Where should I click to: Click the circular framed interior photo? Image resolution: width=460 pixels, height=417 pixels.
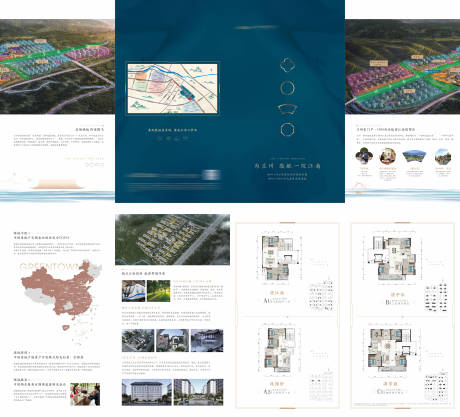(388, 156)
